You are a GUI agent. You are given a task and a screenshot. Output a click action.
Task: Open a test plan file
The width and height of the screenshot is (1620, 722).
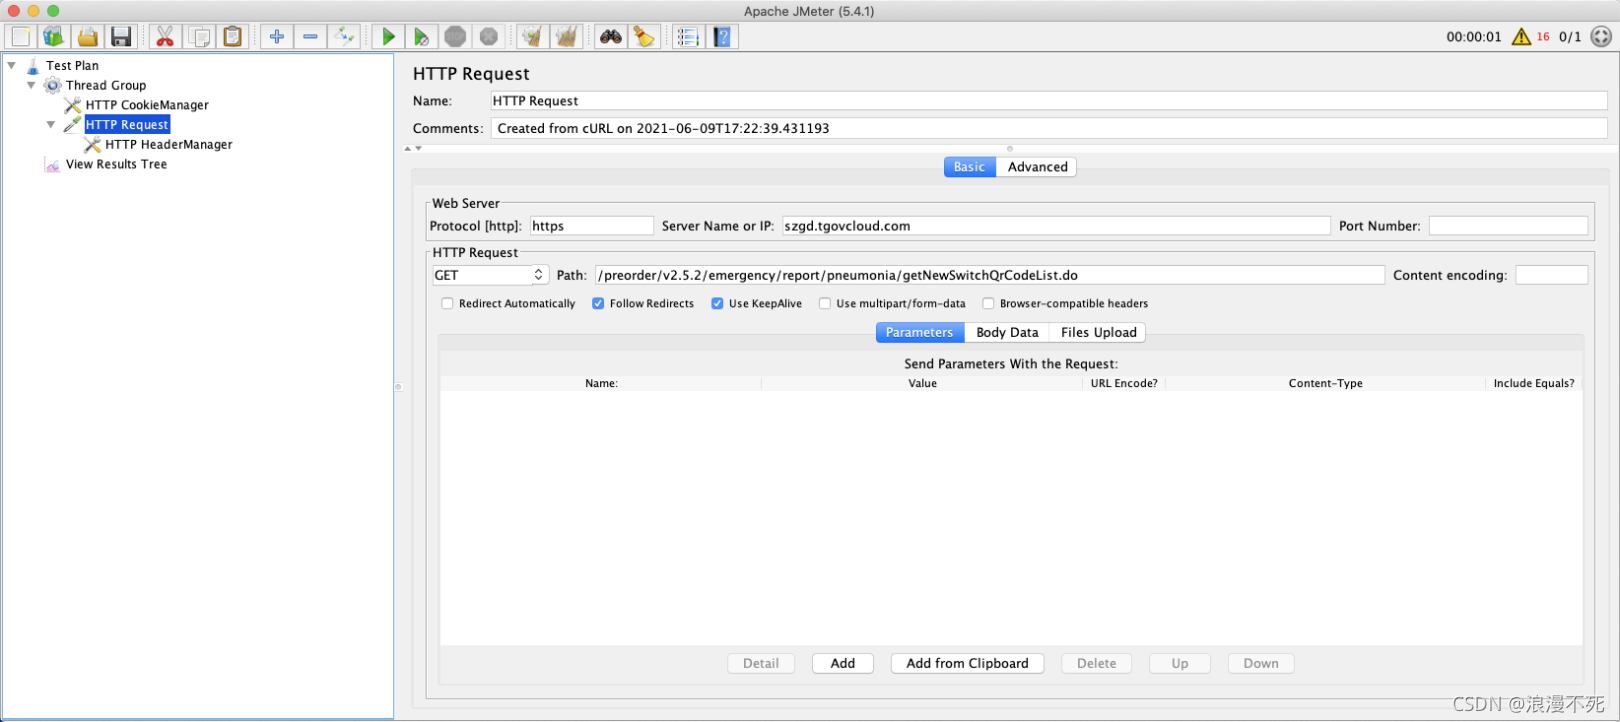click(x=88, y=37)
